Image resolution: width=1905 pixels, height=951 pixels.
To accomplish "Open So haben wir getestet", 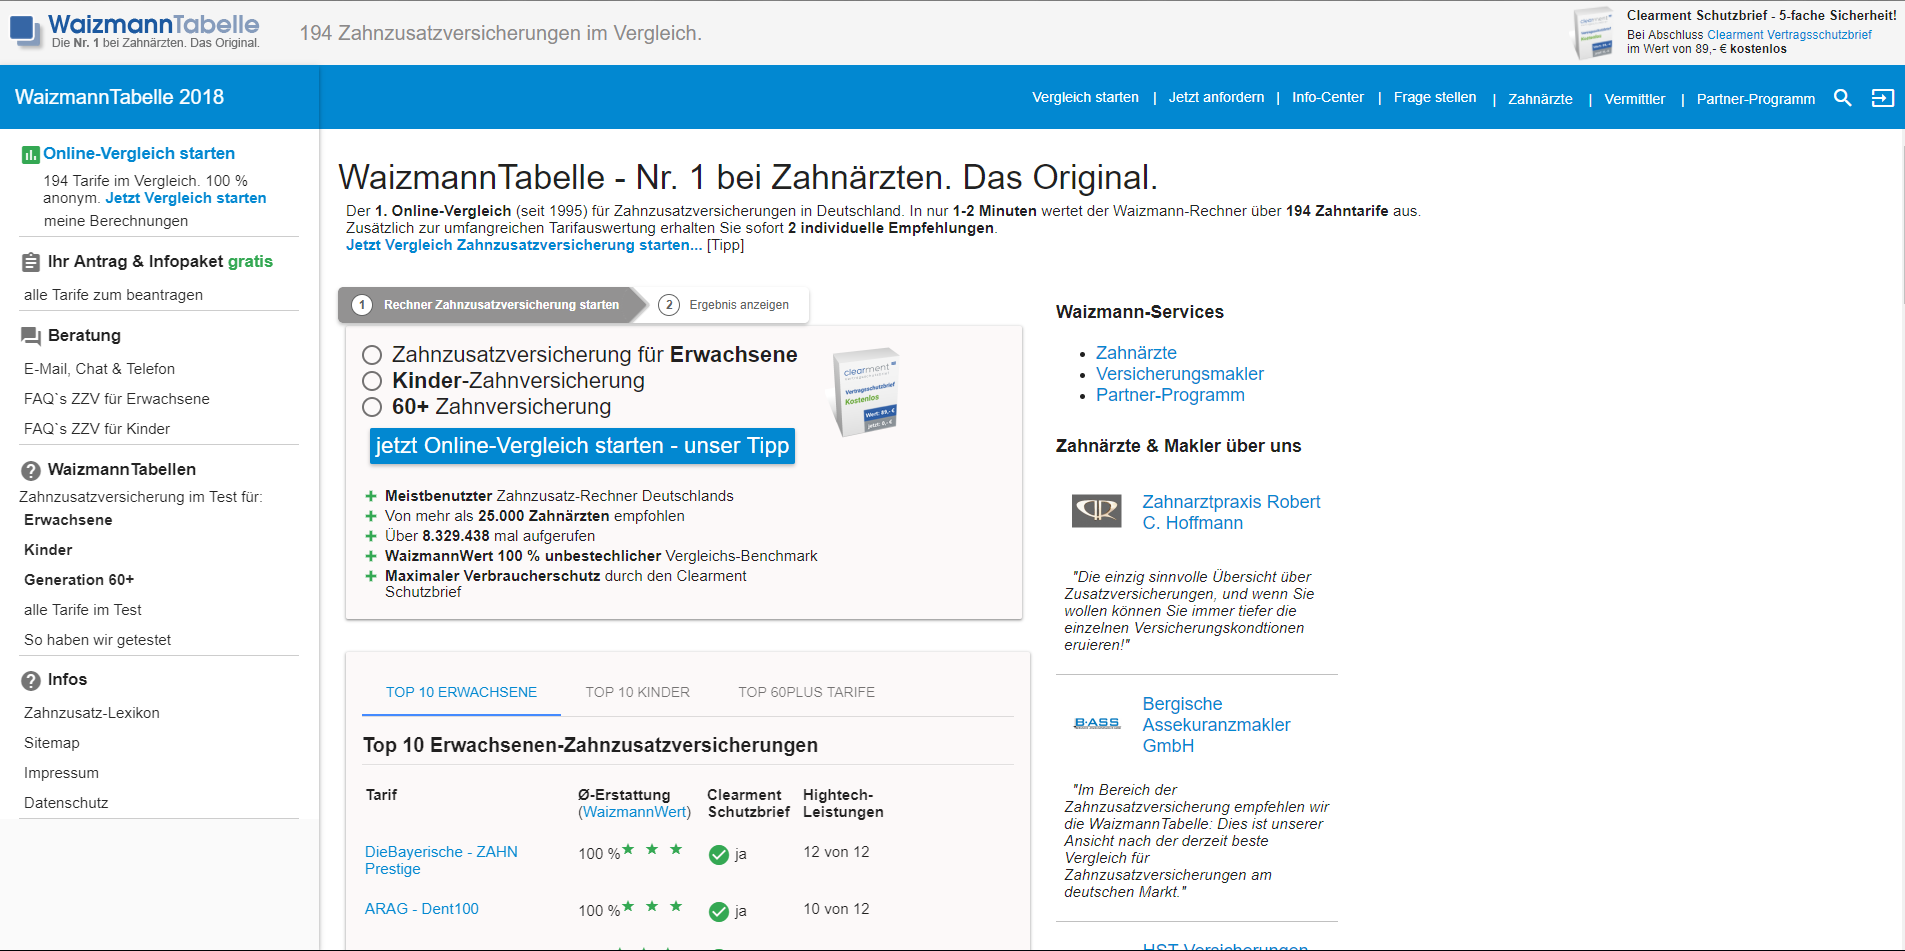I will (x=97, y=640).
